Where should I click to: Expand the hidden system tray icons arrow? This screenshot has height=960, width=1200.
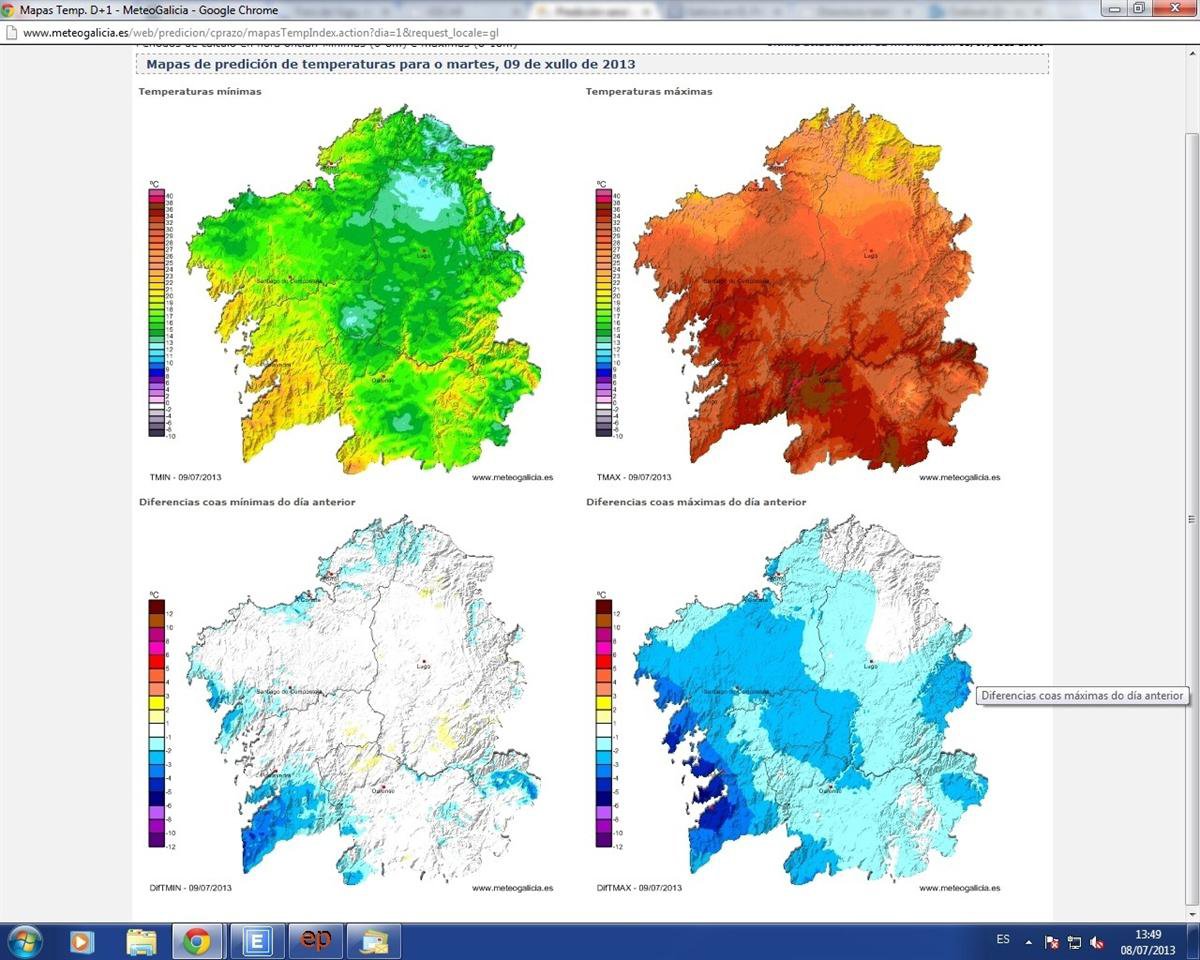coord(1031,941)
